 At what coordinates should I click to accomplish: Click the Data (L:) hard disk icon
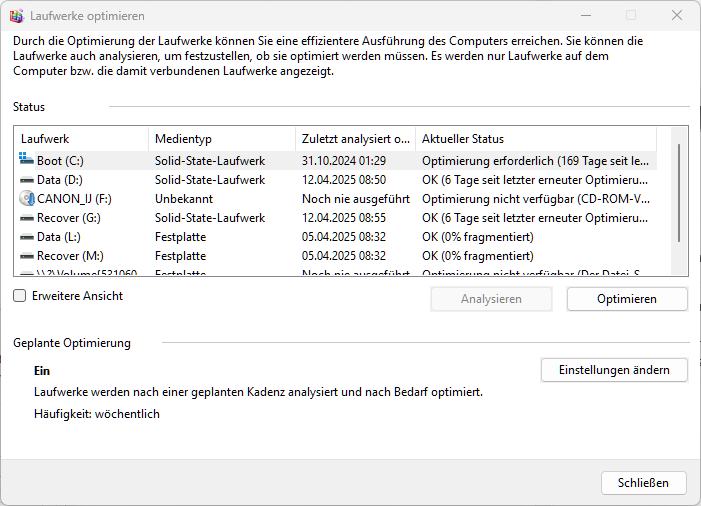[x=26, y=236]
